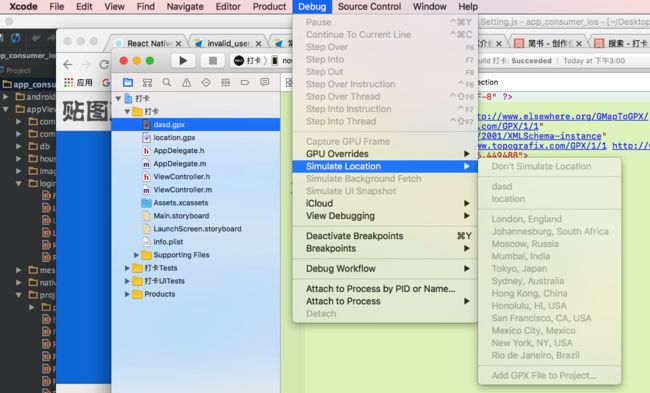This screenshot has width=650, height=393.
Task: Select location.gpx file
Action: 174,137
